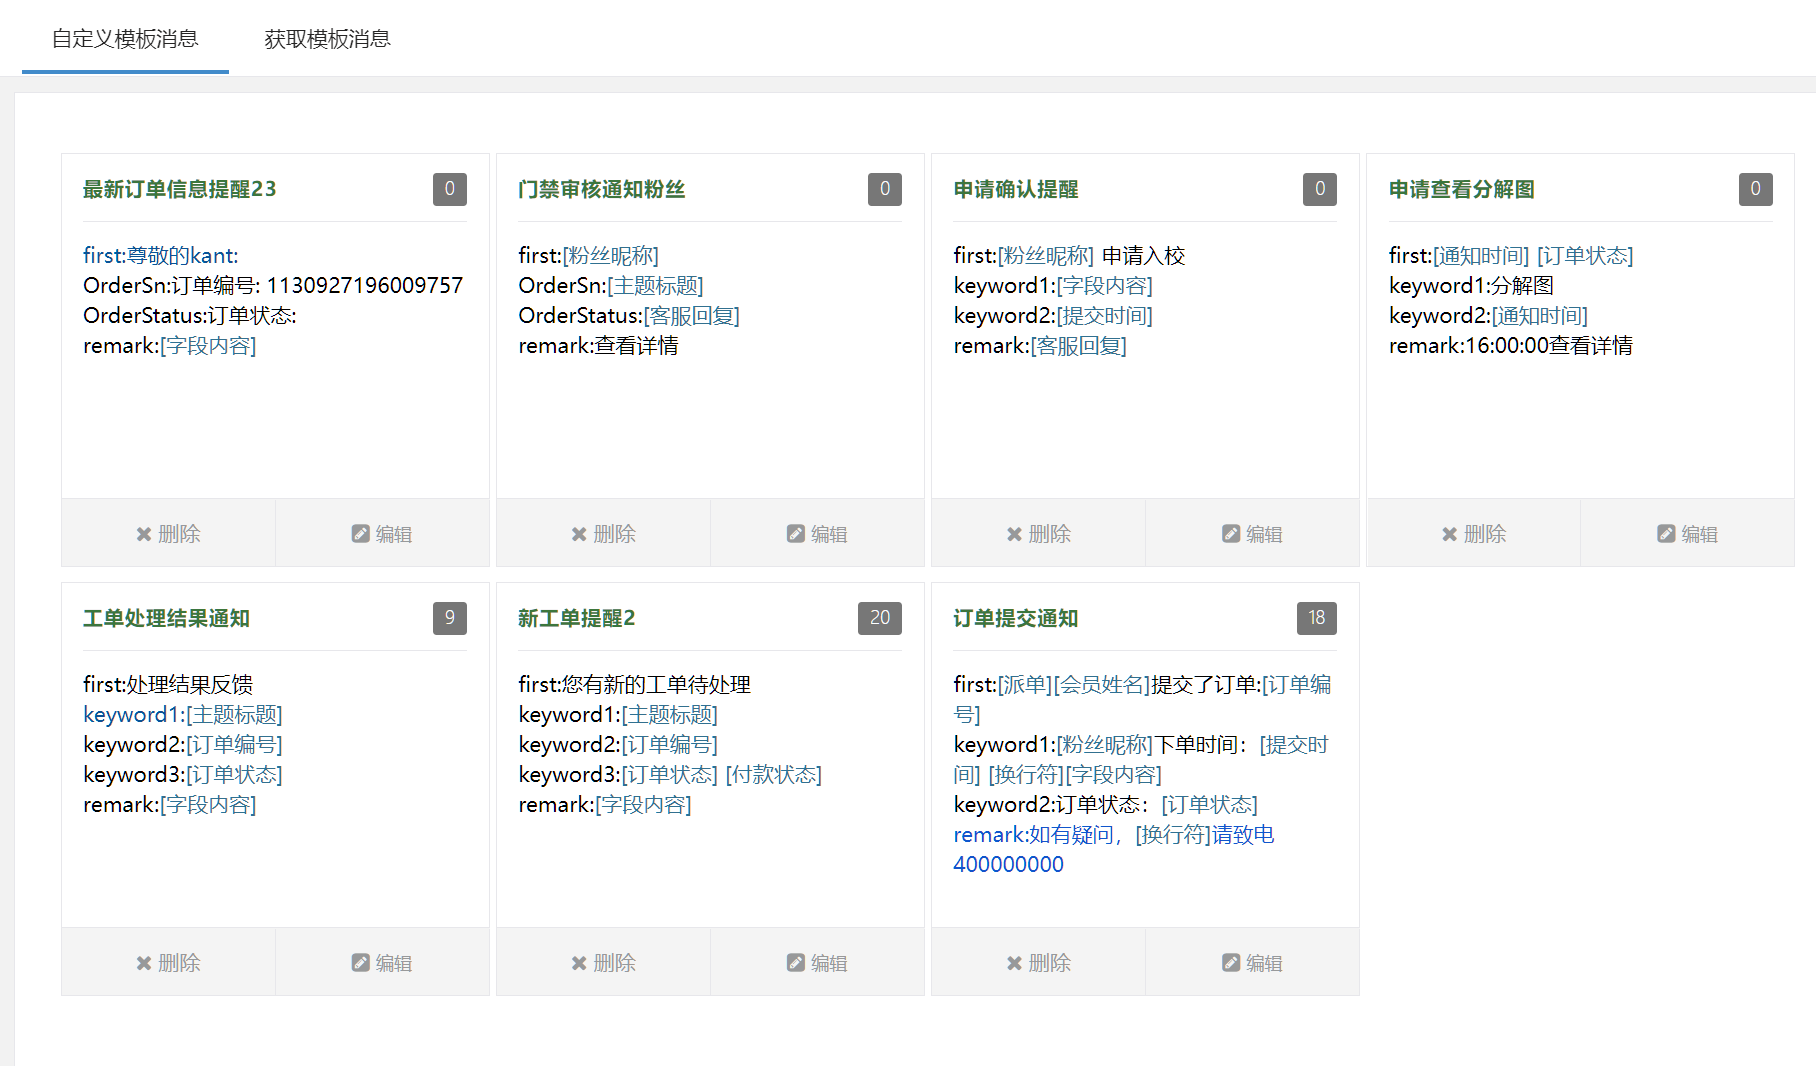Switch to the 获取模板消息 tab

tap(327, 39)
